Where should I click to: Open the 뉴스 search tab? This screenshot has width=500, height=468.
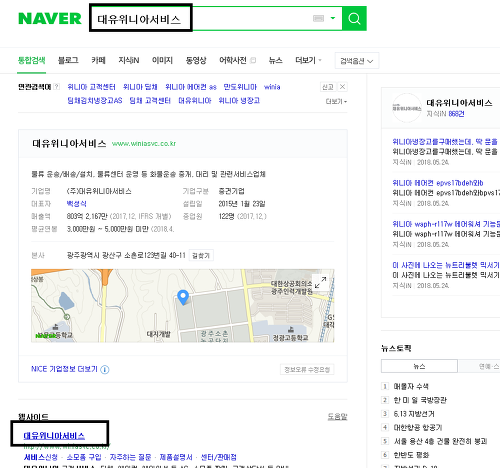[x=275, y=60]
